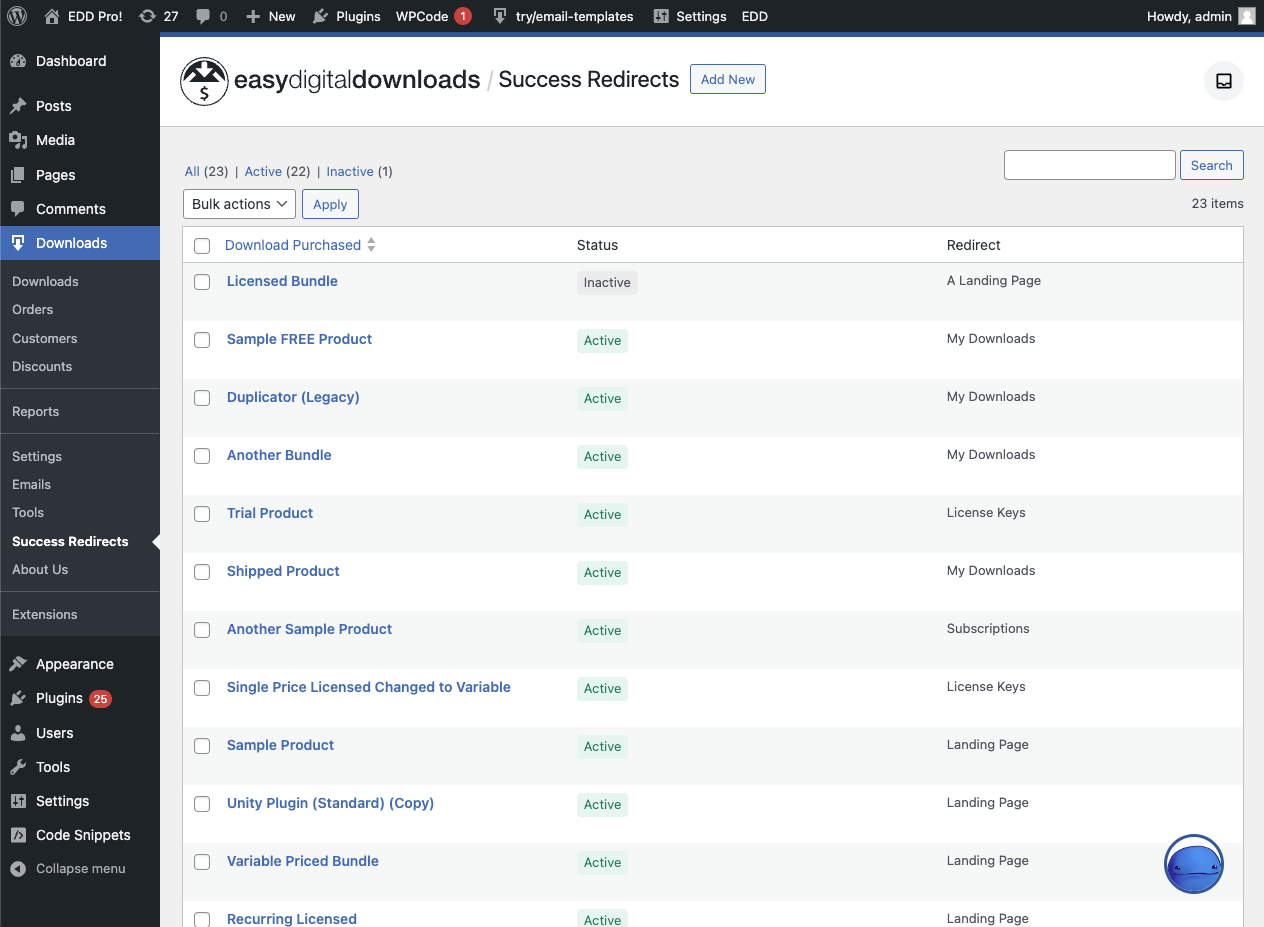Open the Emails item in sidebar menu

pyautogui.click(x=32, y=484)
